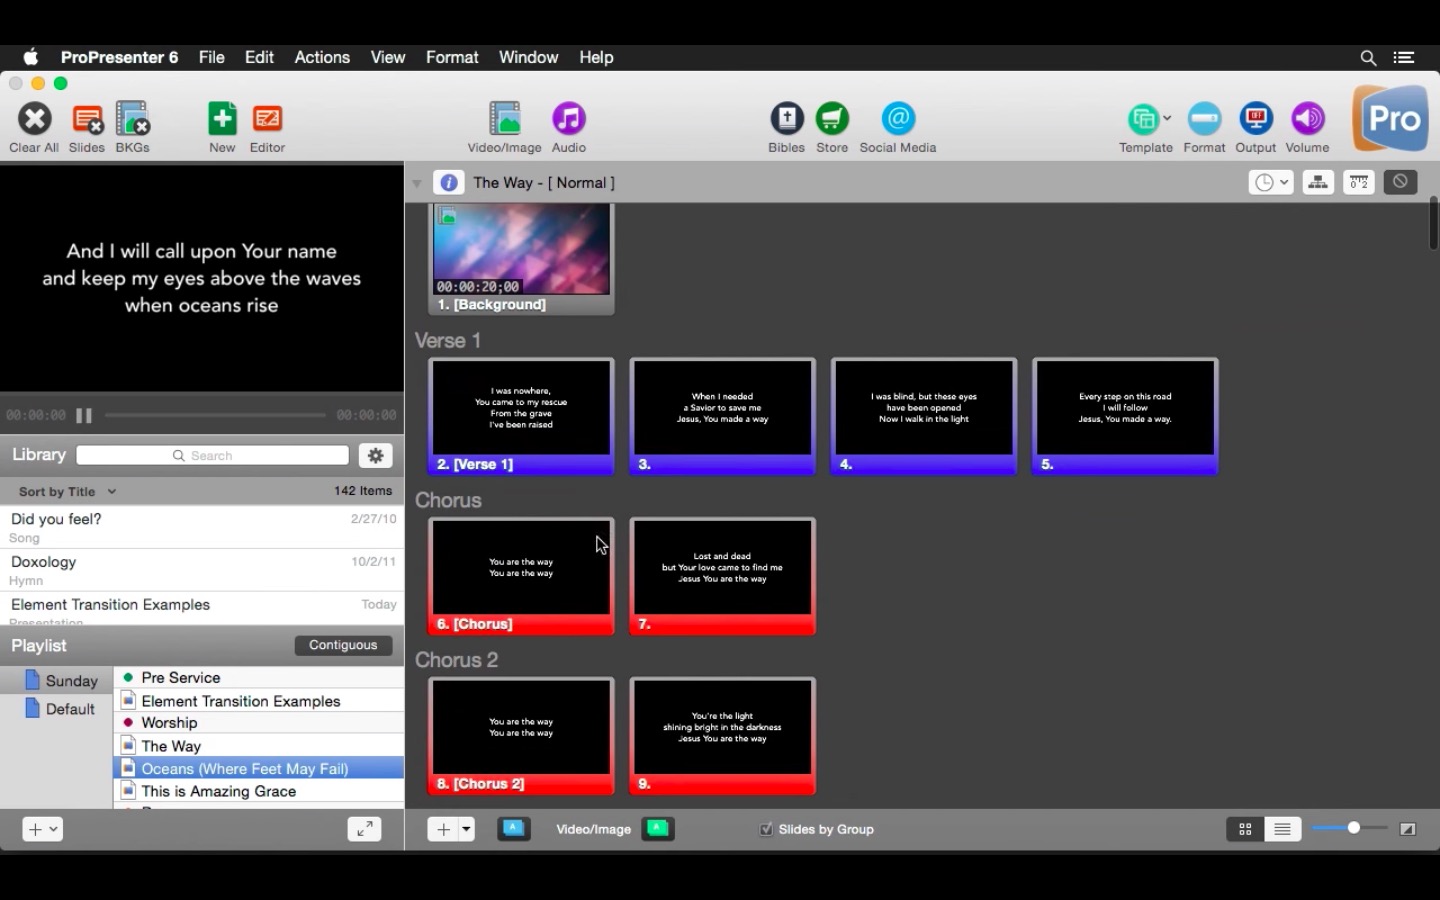Open the File menu

click(212, 58)
